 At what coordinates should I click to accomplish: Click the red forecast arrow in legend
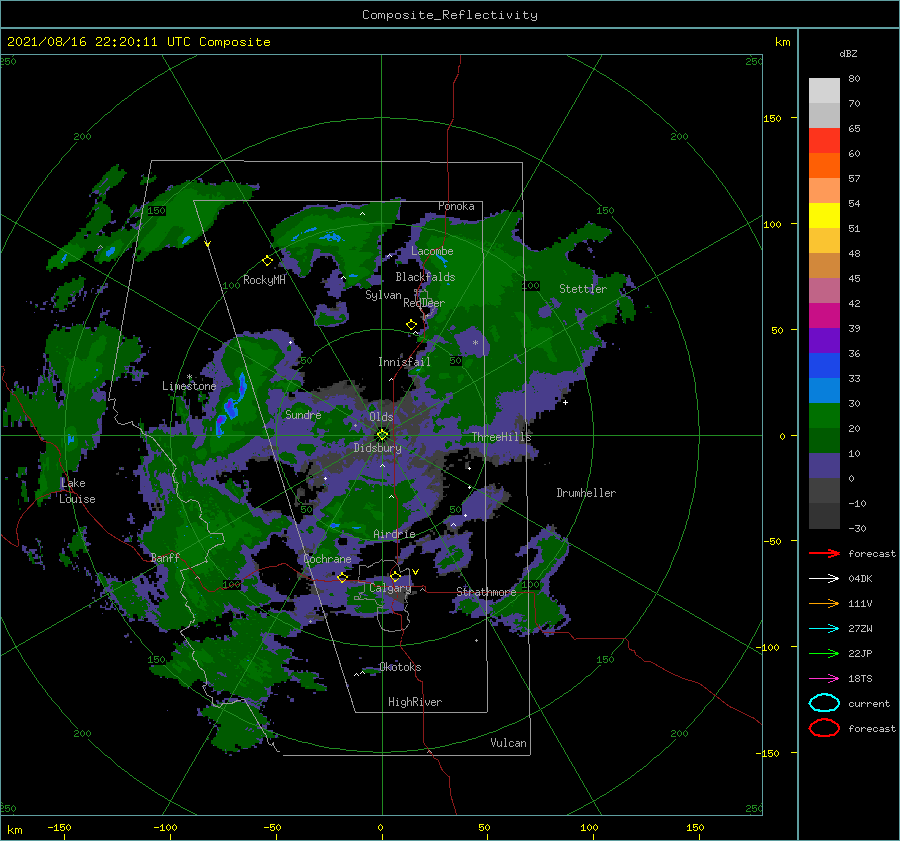click(824, 553)
